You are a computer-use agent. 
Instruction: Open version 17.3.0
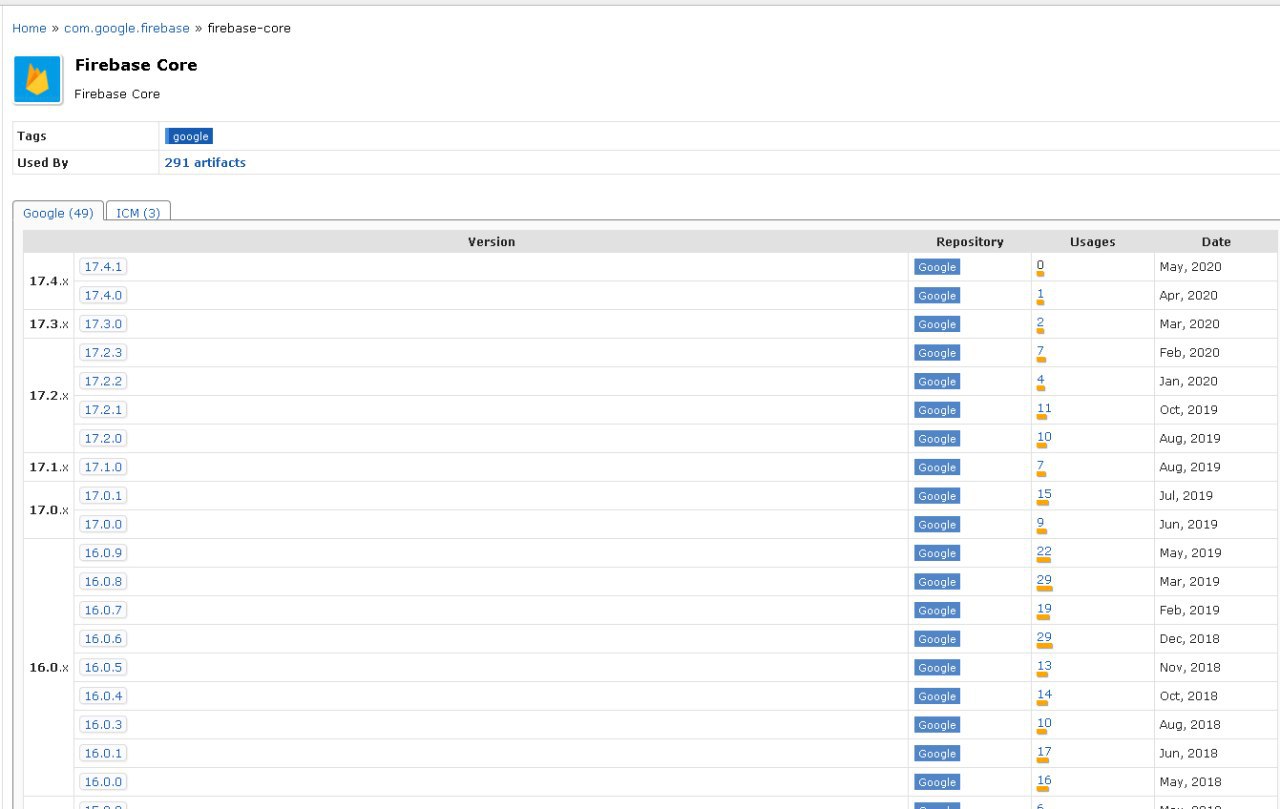coord(103,324)
